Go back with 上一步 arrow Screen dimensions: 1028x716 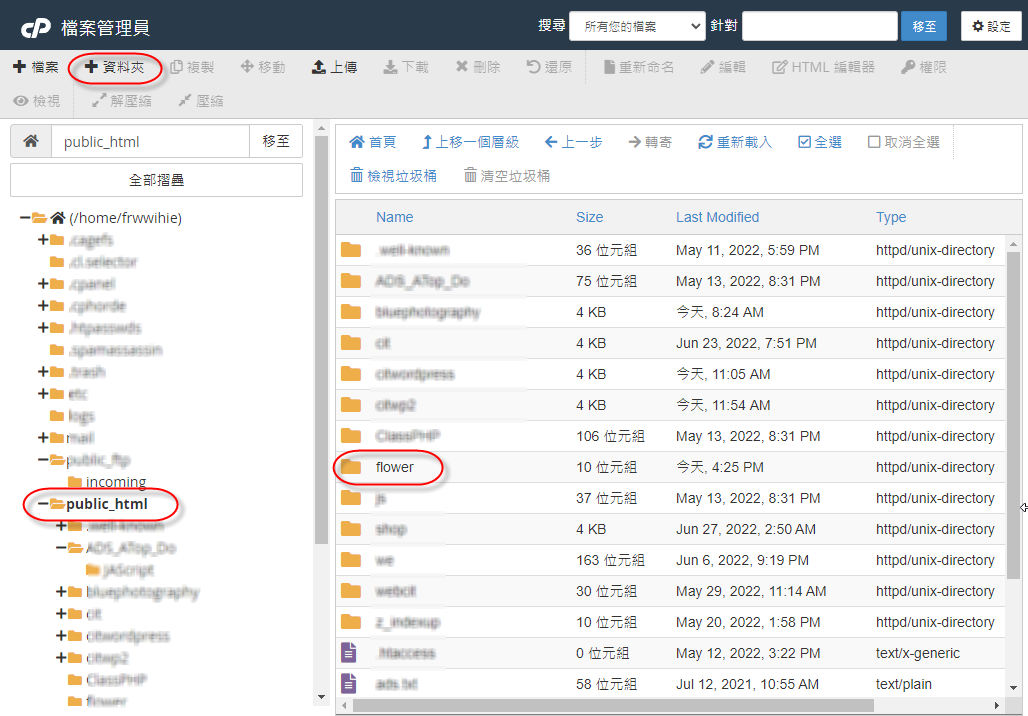click(x=551, y=142)
